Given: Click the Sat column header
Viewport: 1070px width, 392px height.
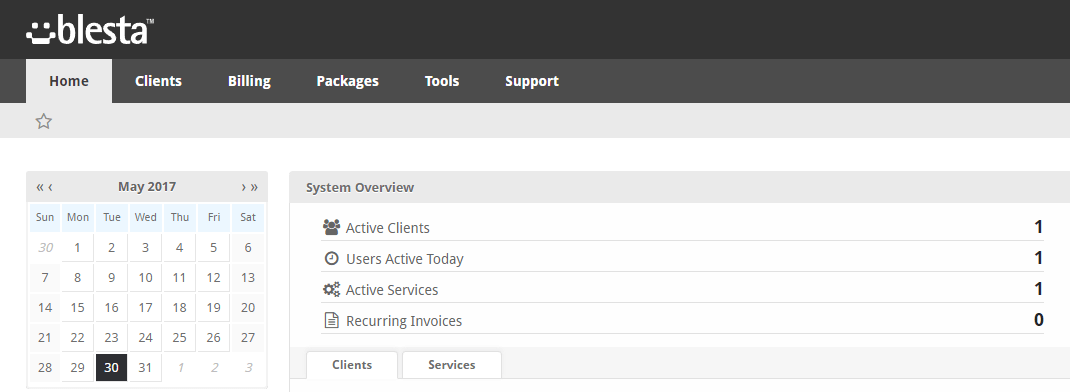Looking at the screenshot, I should 248,217.
